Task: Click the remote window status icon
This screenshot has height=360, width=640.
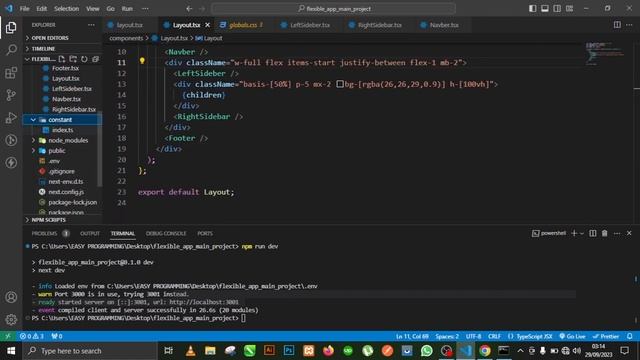Action: [8, 336]
